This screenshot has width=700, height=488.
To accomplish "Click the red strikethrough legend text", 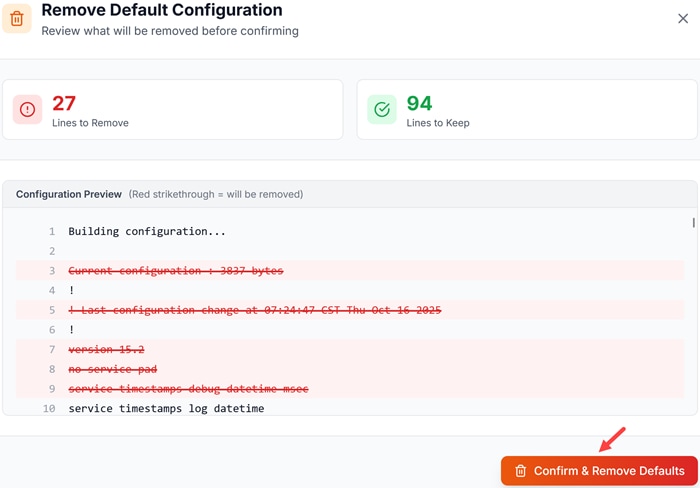I will pyautogui.click(x=215, y=194).
